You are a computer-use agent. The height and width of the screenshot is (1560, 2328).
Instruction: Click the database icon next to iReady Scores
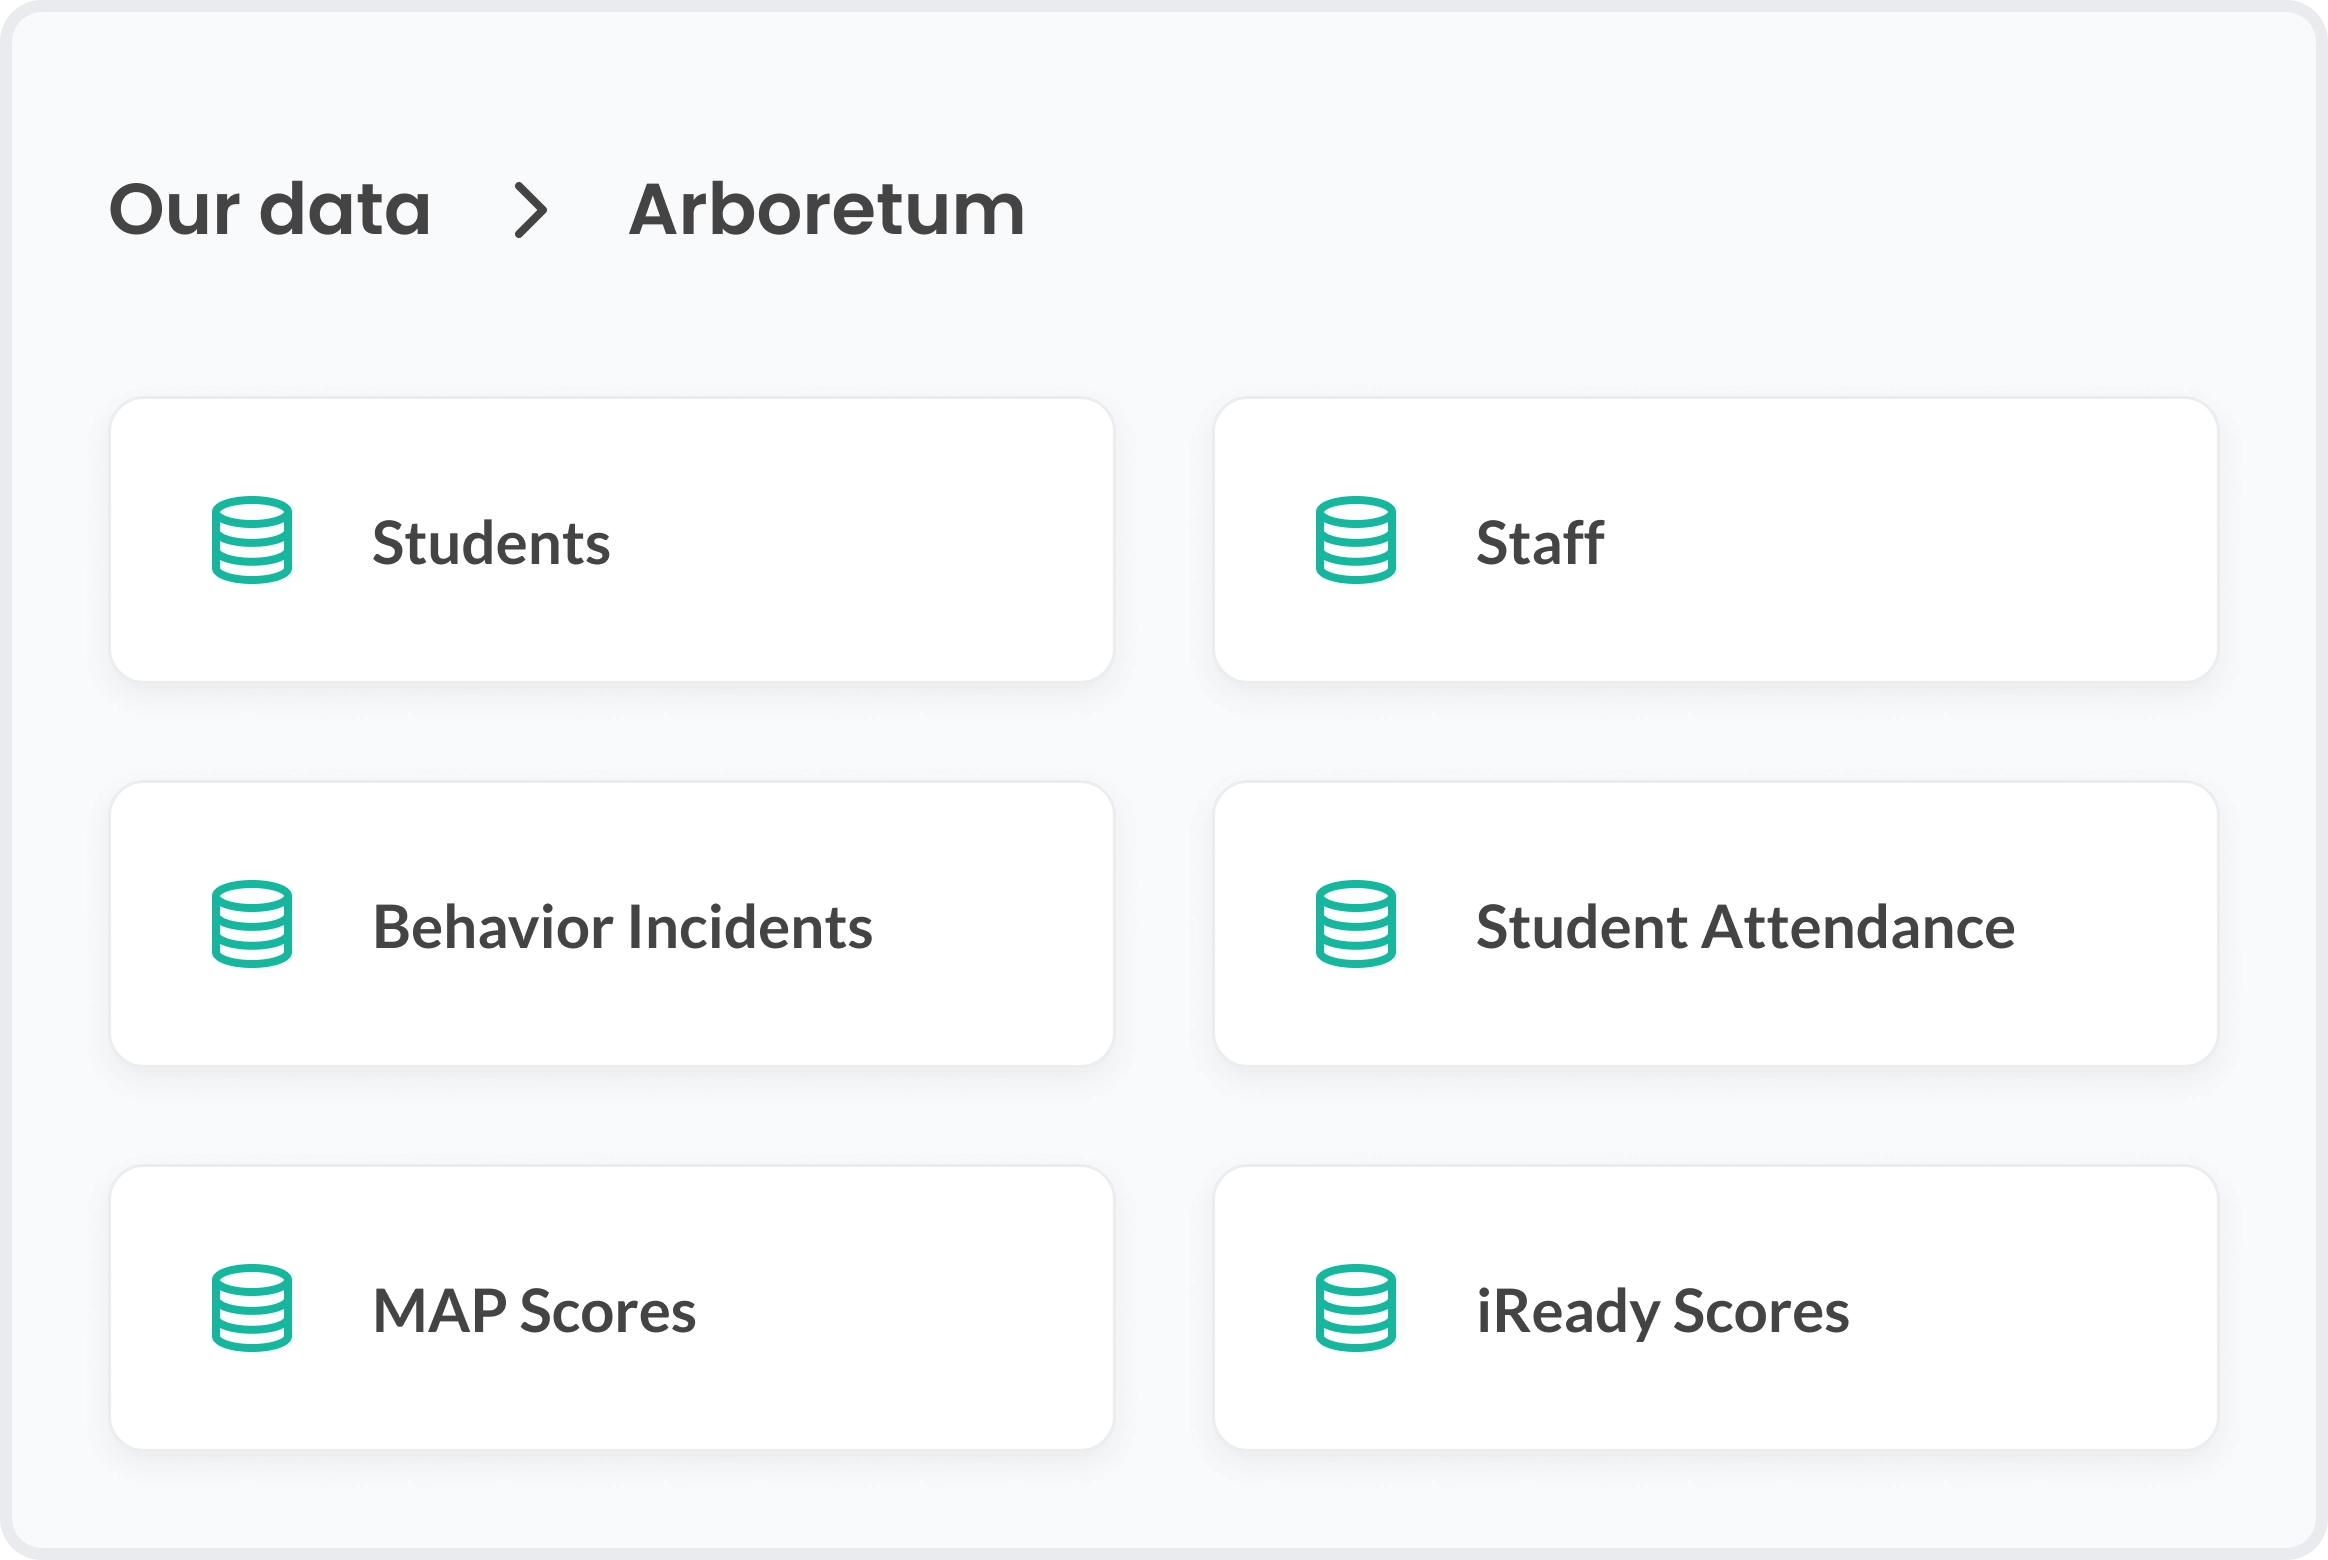coord(1356,1308)
